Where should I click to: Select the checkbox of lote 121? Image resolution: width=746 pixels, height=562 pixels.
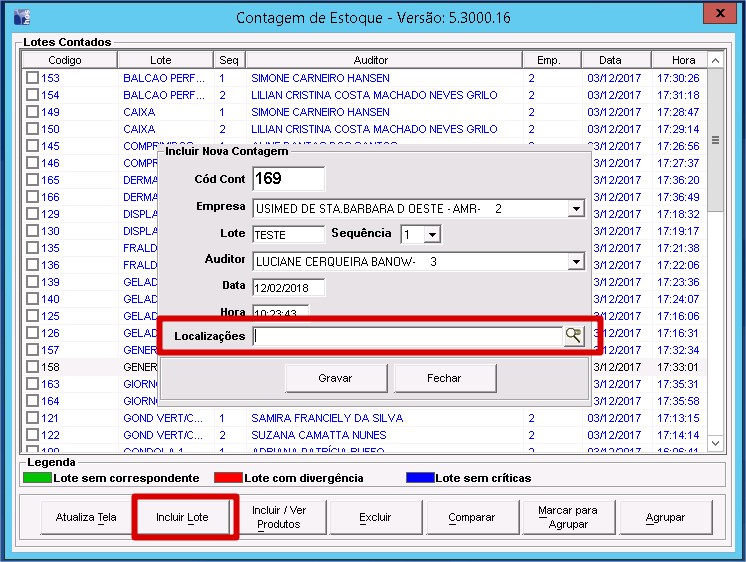click(33, 418)
